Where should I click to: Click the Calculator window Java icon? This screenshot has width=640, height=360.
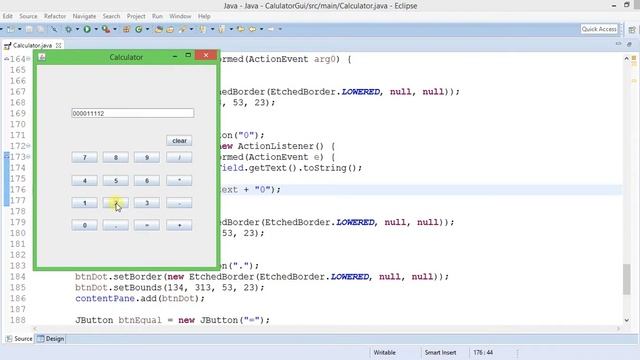pyautogui.click(x=42, y=57)
